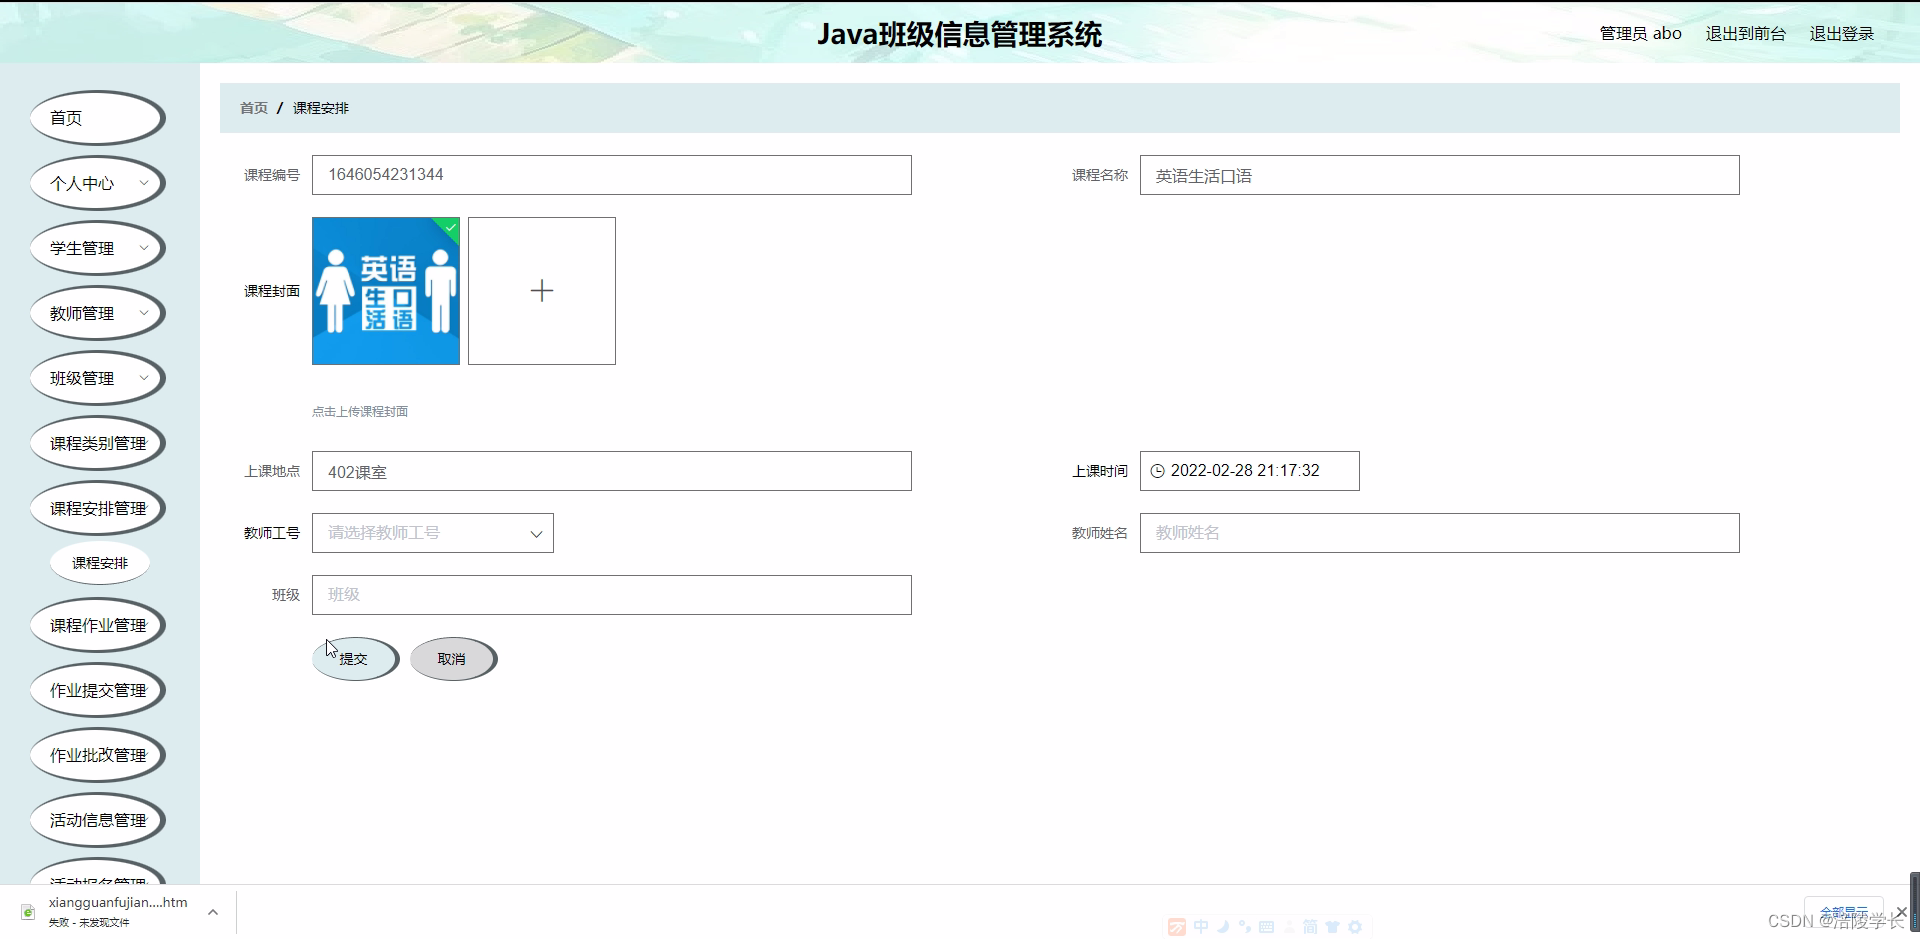Expand the 班级管理 sidebar menu
This screenshot has height=939, width=1920.
point(97,377)
